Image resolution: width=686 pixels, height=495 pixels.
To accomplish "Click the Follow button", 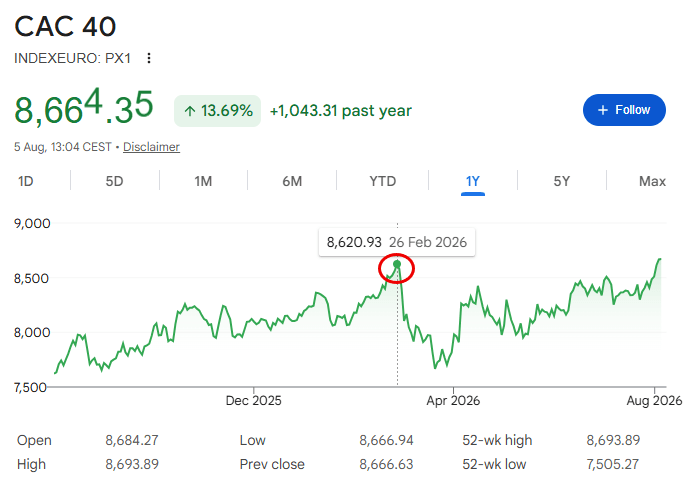I will [x=624, y=110].
